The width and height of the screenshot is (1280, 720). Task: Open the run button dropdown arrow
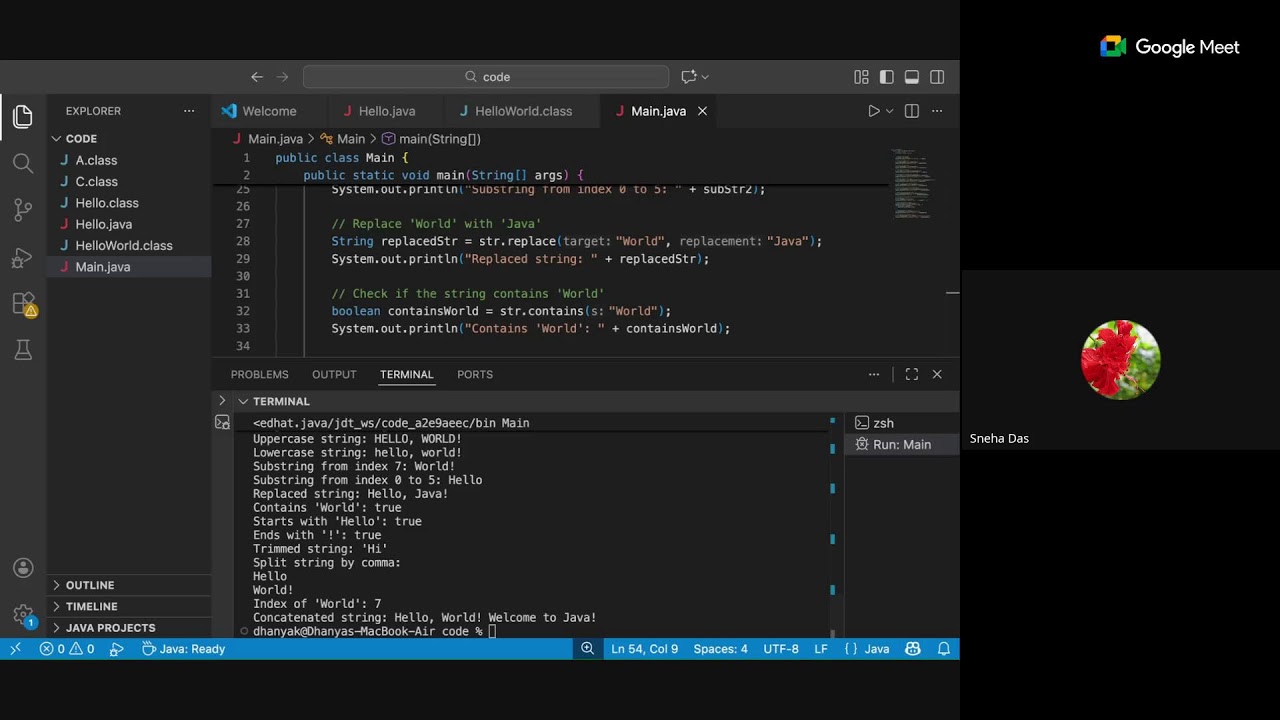click(889, 111)
